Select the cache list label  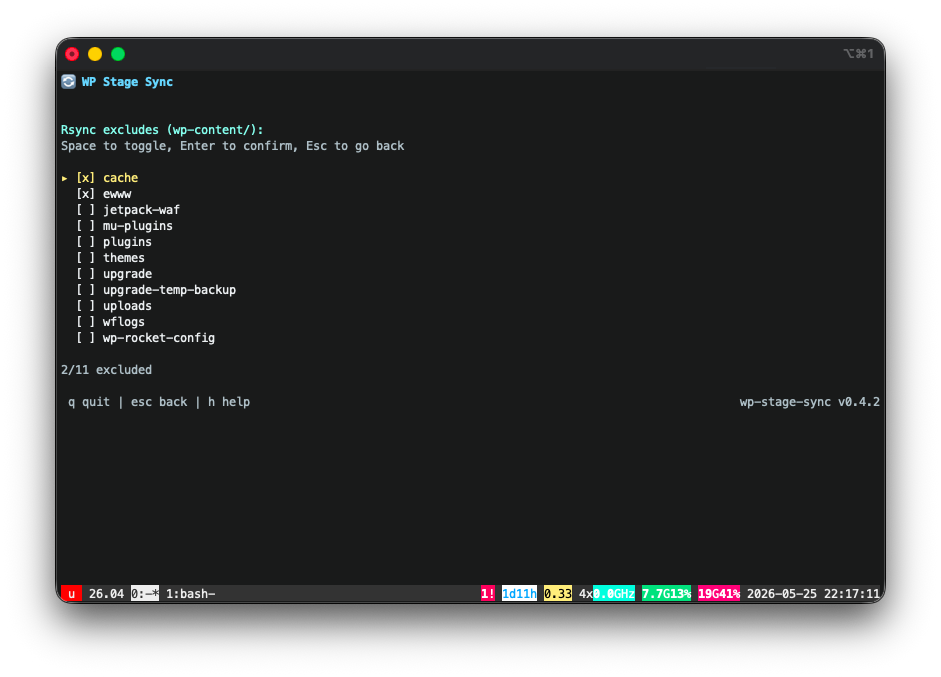point(121,178)
